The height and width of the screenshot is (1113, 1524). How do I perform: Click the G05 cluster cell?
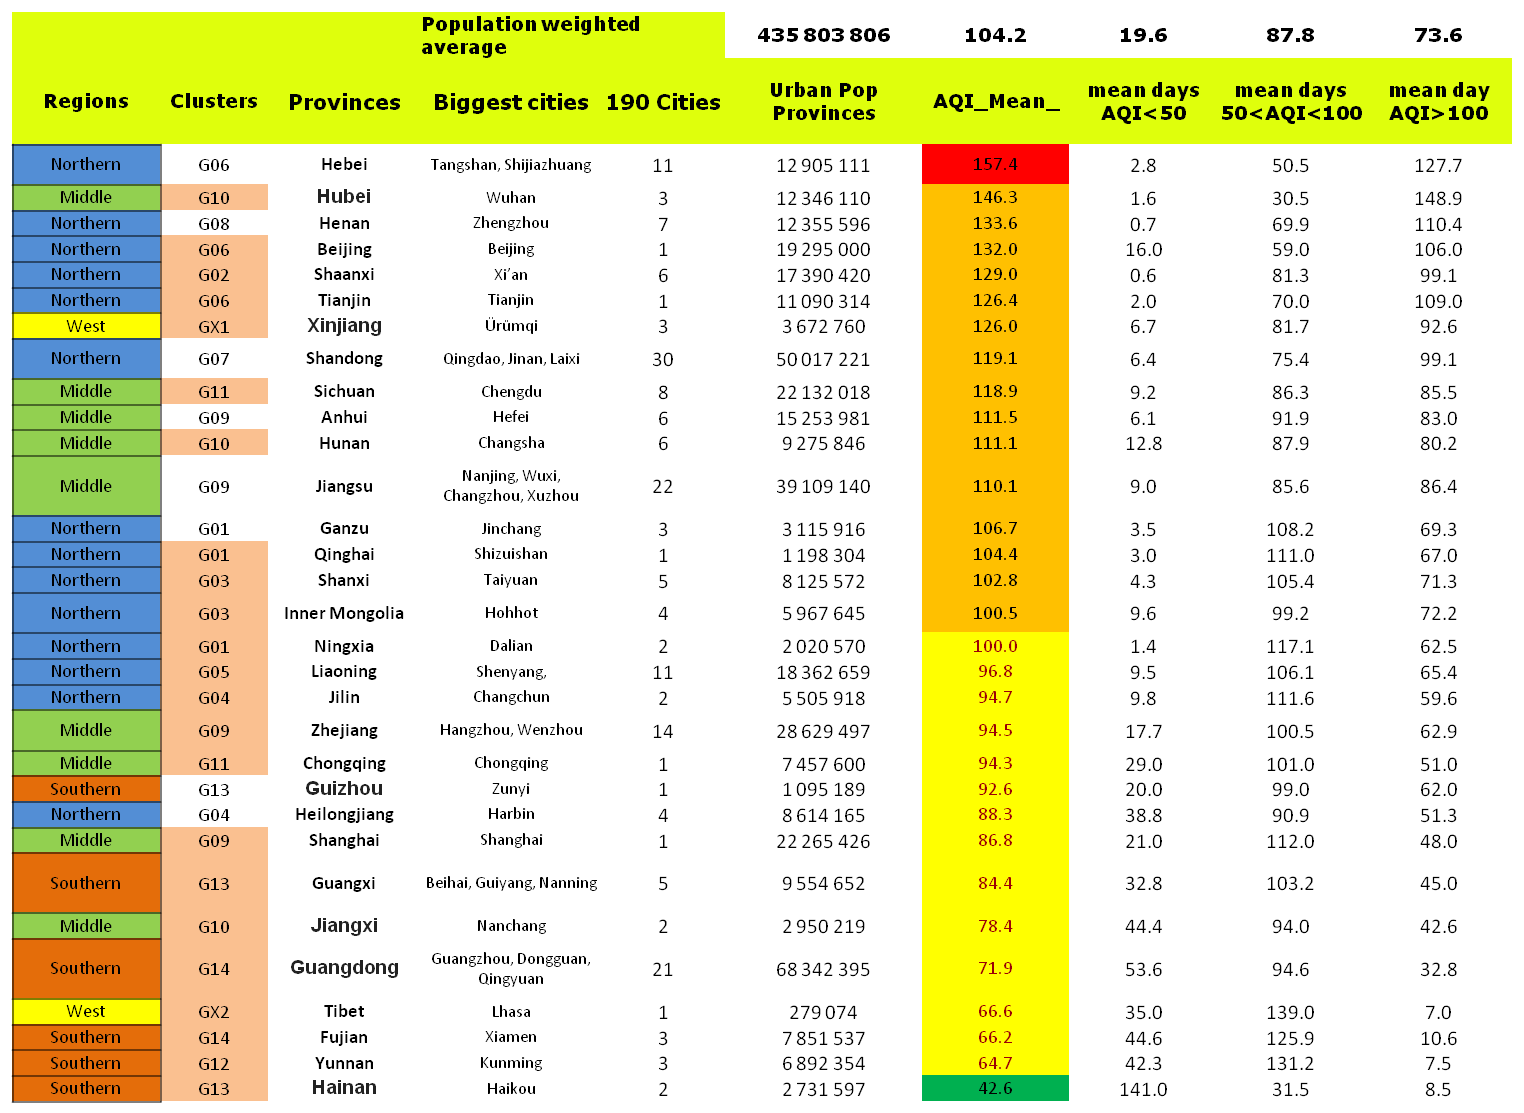(214, 672)
